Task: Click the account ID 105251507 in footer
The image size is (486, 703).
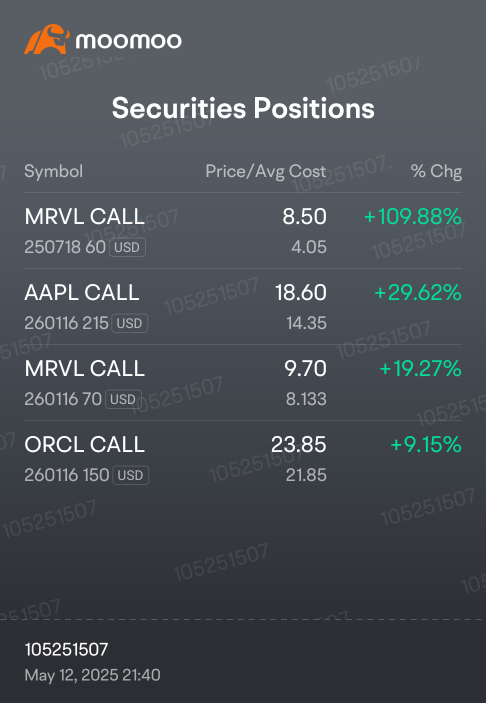Action: pos(66,649)
